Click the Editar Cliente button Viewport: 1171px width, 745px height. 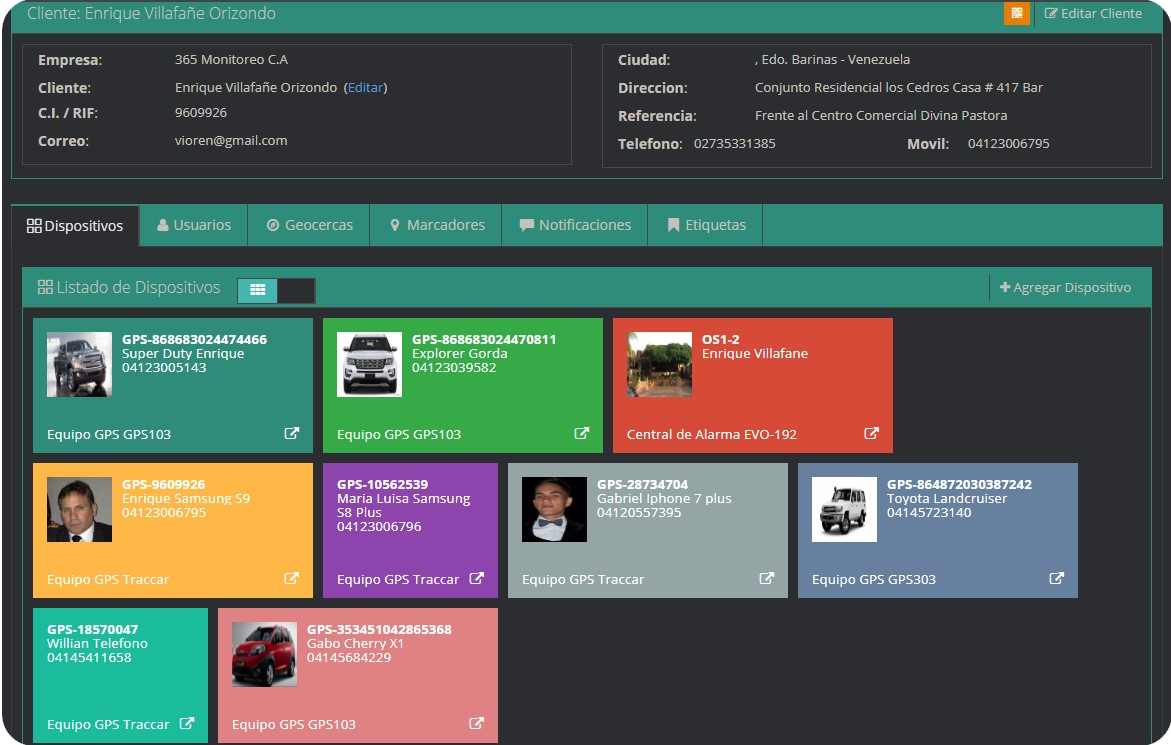click(x=1093, y=13)
